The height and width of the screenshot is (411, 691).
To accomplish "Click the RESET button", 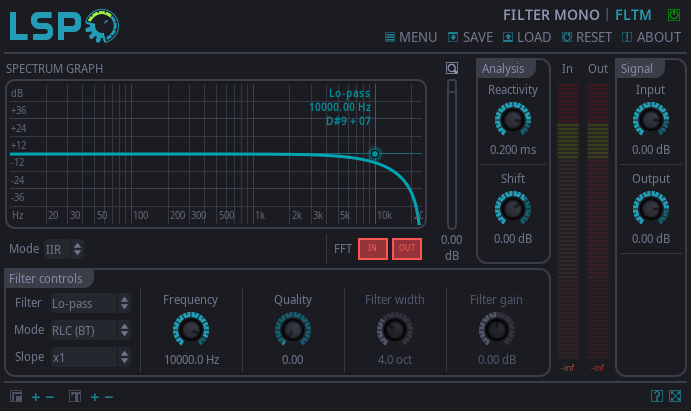I will tap(586, 37).
